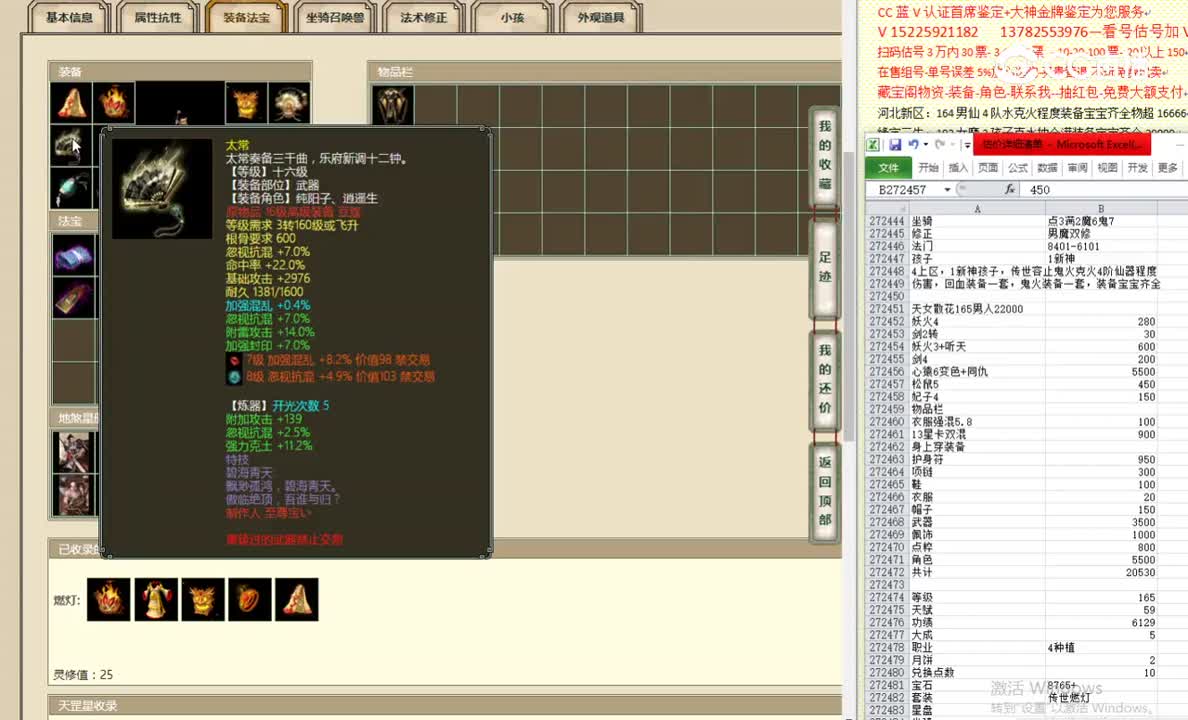Click the fx insert function icon
1188x720 pixels.
tap(1009, 189)
